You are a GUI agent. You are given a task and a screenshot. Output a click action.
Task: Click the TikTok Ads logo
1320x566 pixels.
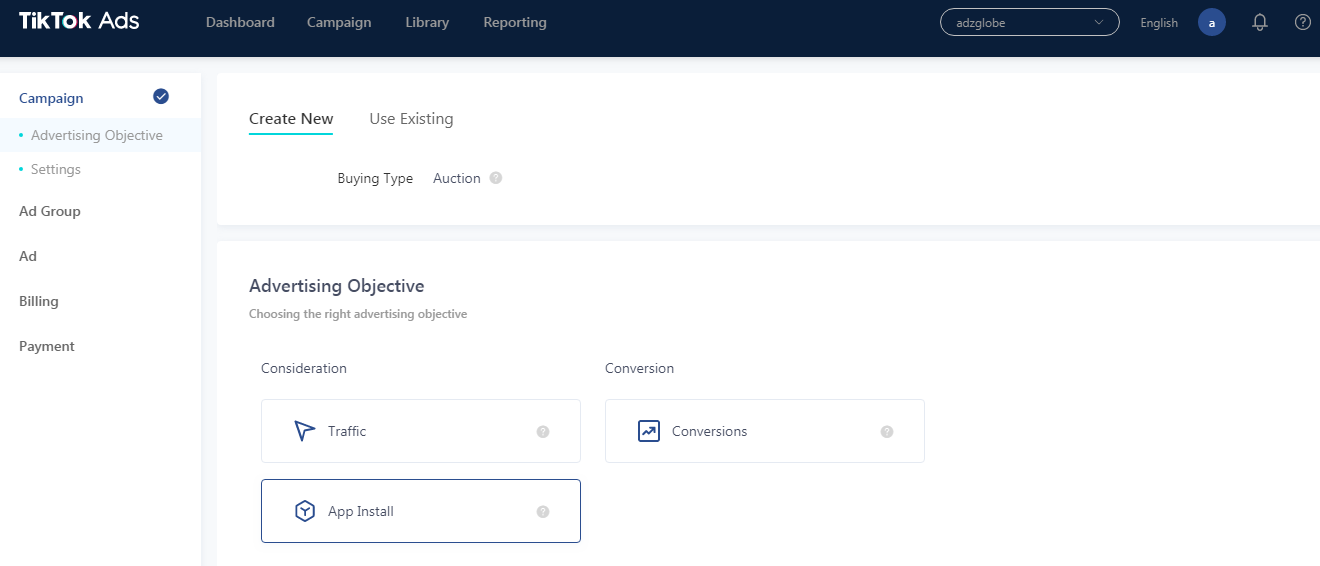click(x=79, y=22)
